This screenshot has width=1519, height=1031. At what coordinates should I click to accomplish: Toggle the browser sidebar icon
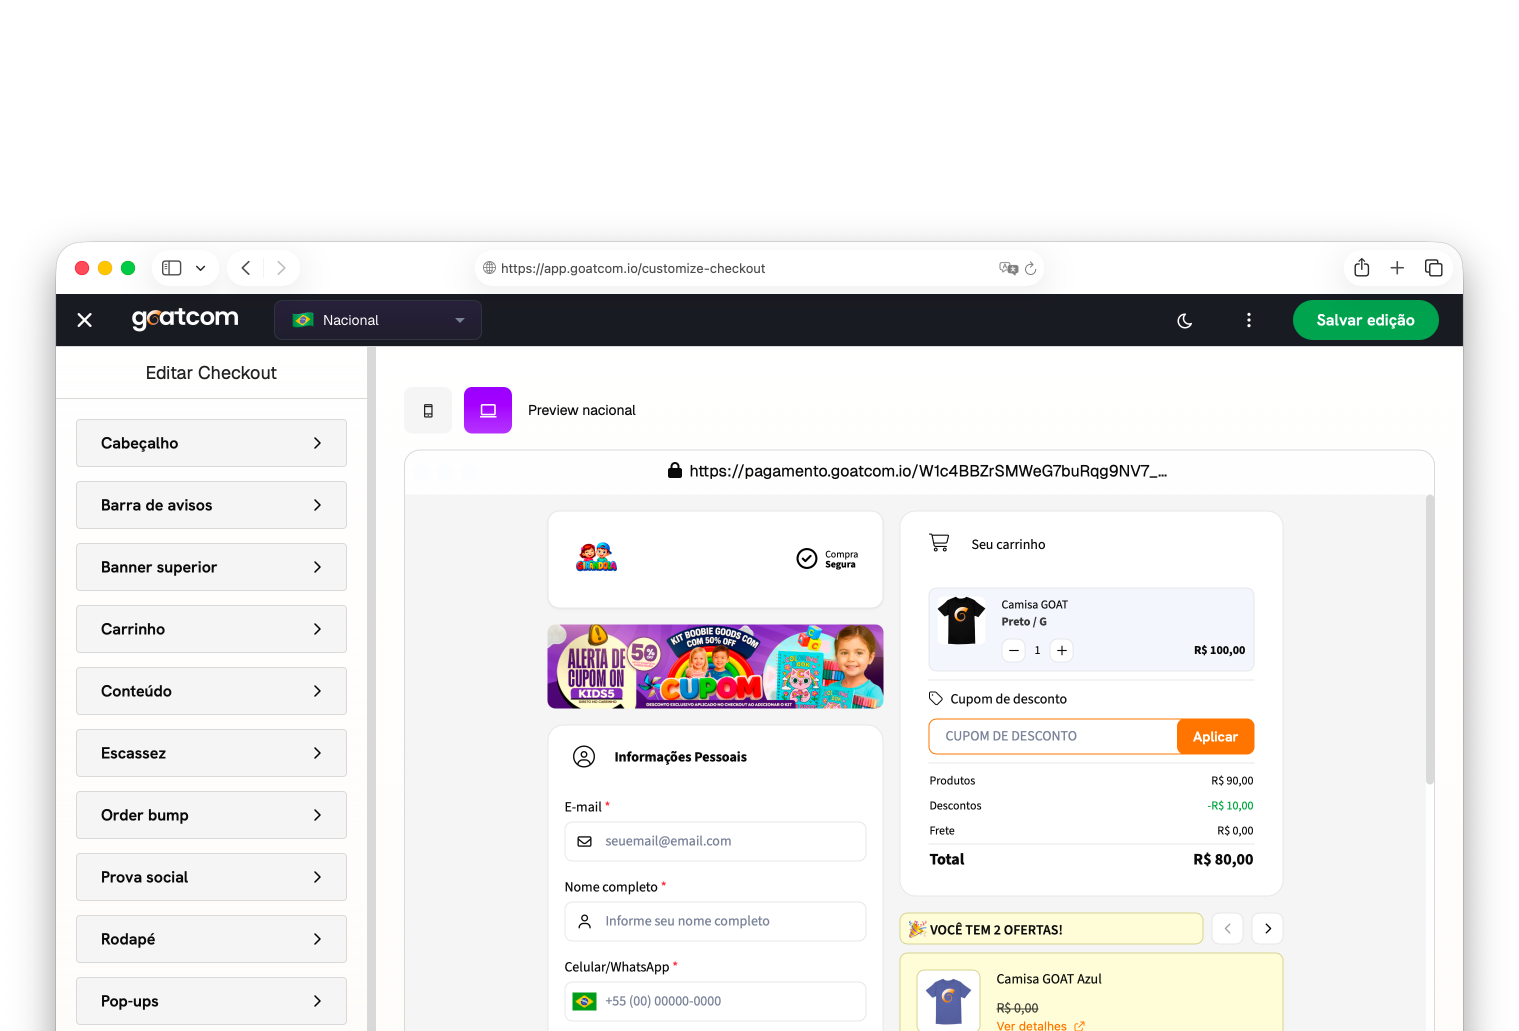pos(172,268)
